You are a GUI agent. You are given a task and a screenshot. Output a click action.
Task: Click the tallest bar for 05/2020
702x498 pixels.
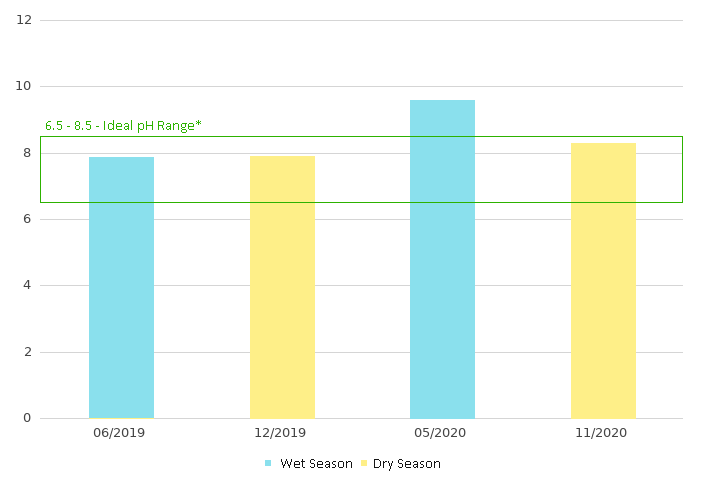point(442,259)
